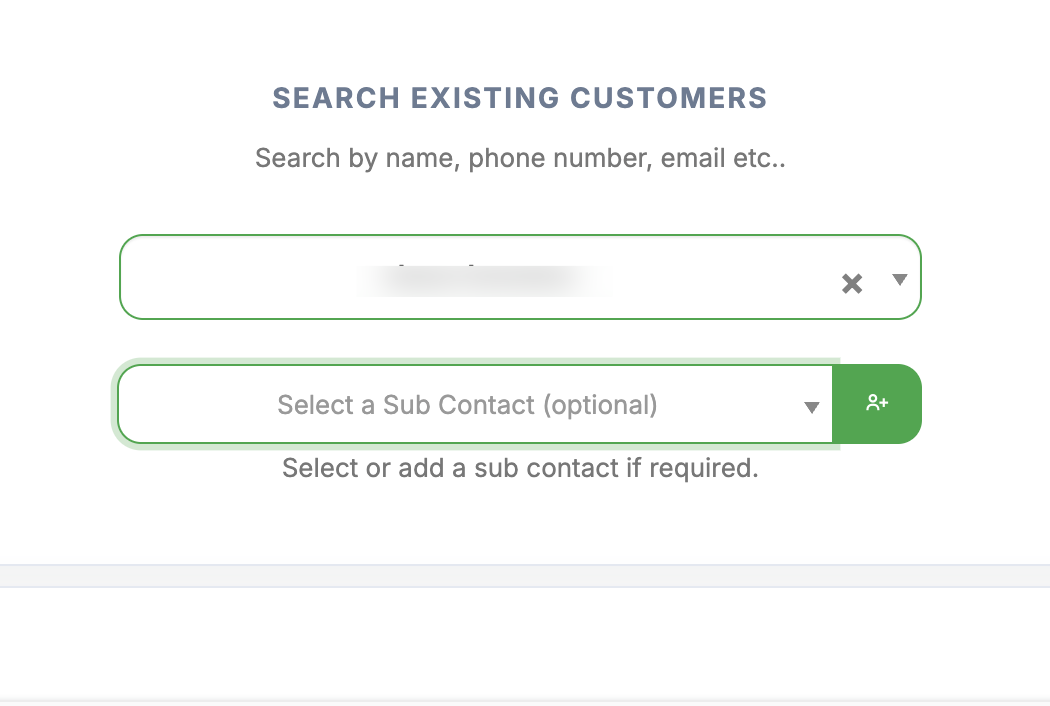
Task: Click the add sub contact person icon
Action: [877, 403]
